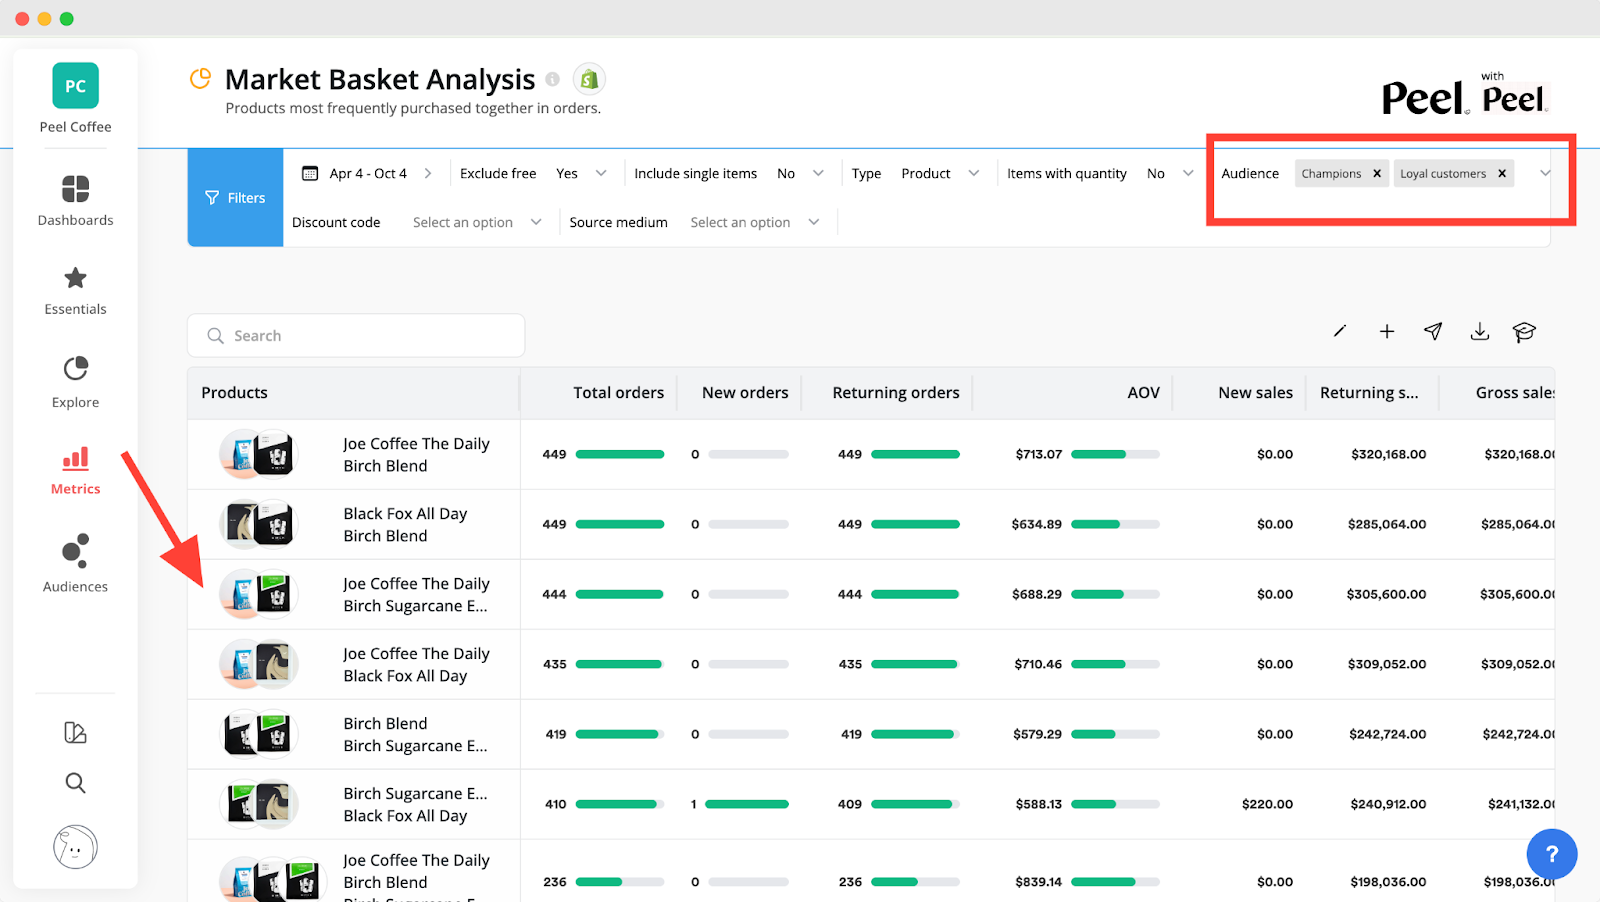The height and width of the screenshot is (902, 1600).
Task: Click AOV value $579.29
Action: [1037, 734]
